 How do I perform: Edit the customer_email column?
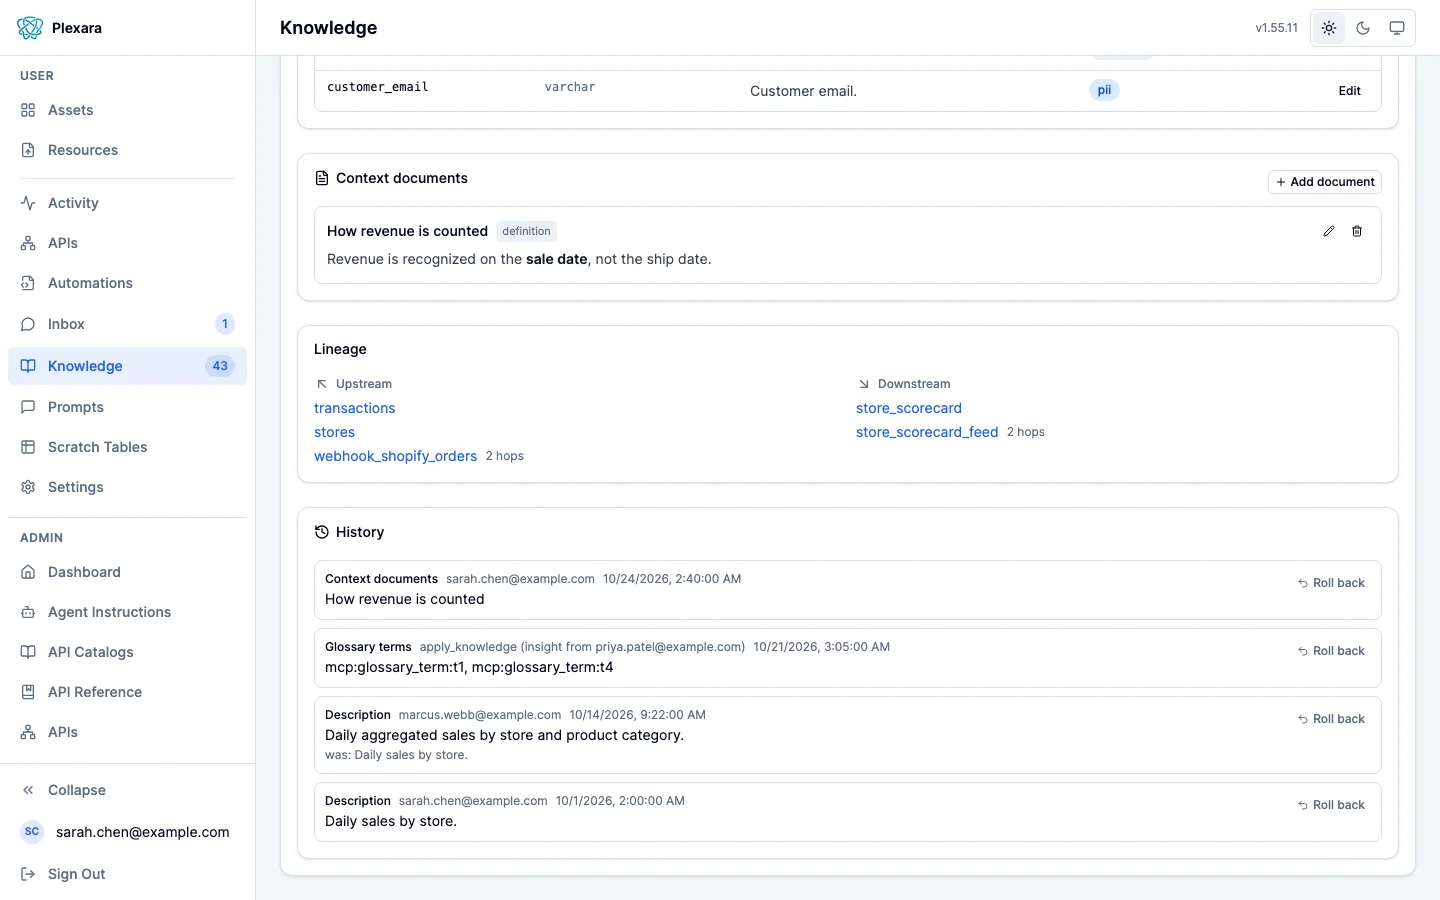point(1349,91)
